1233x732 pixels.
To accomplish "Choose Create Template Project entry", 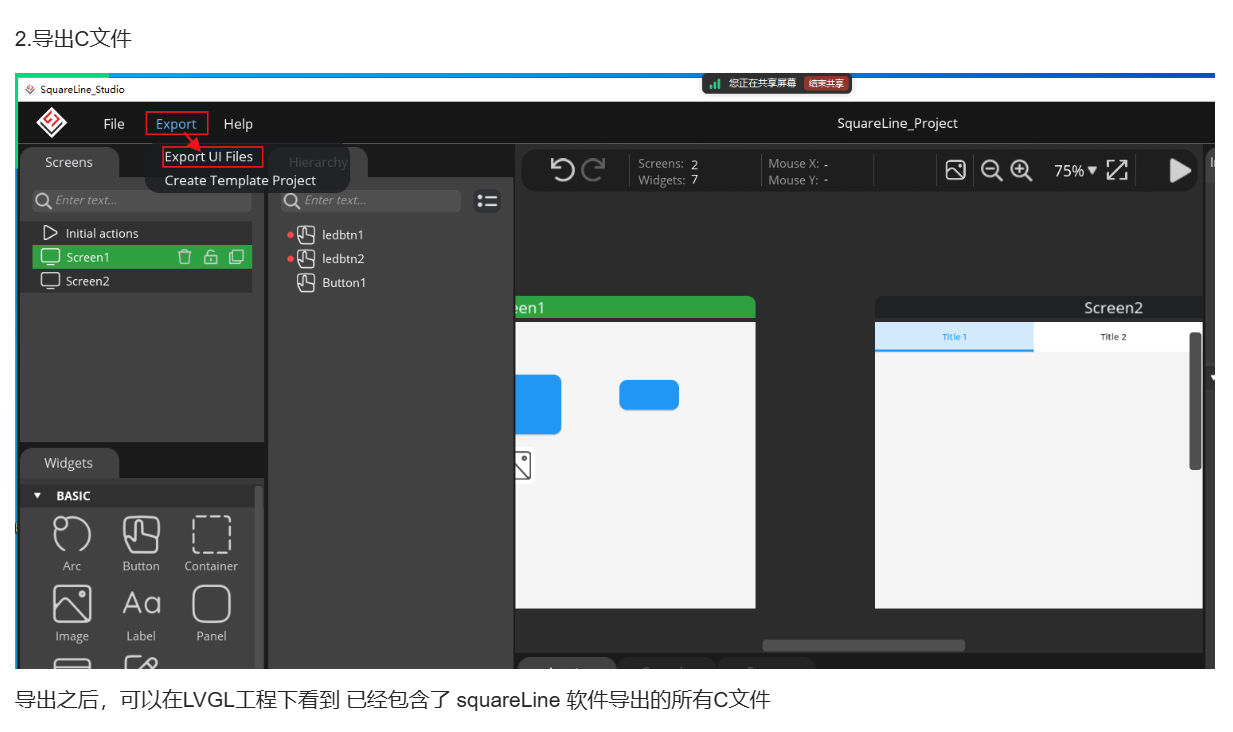I will pos(240,181).
